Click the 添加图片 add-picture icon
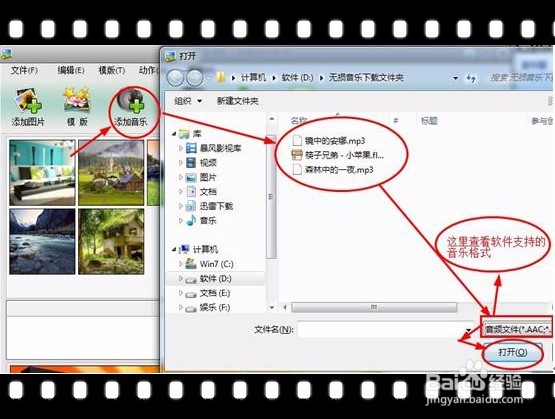 [x=28, y=101]
